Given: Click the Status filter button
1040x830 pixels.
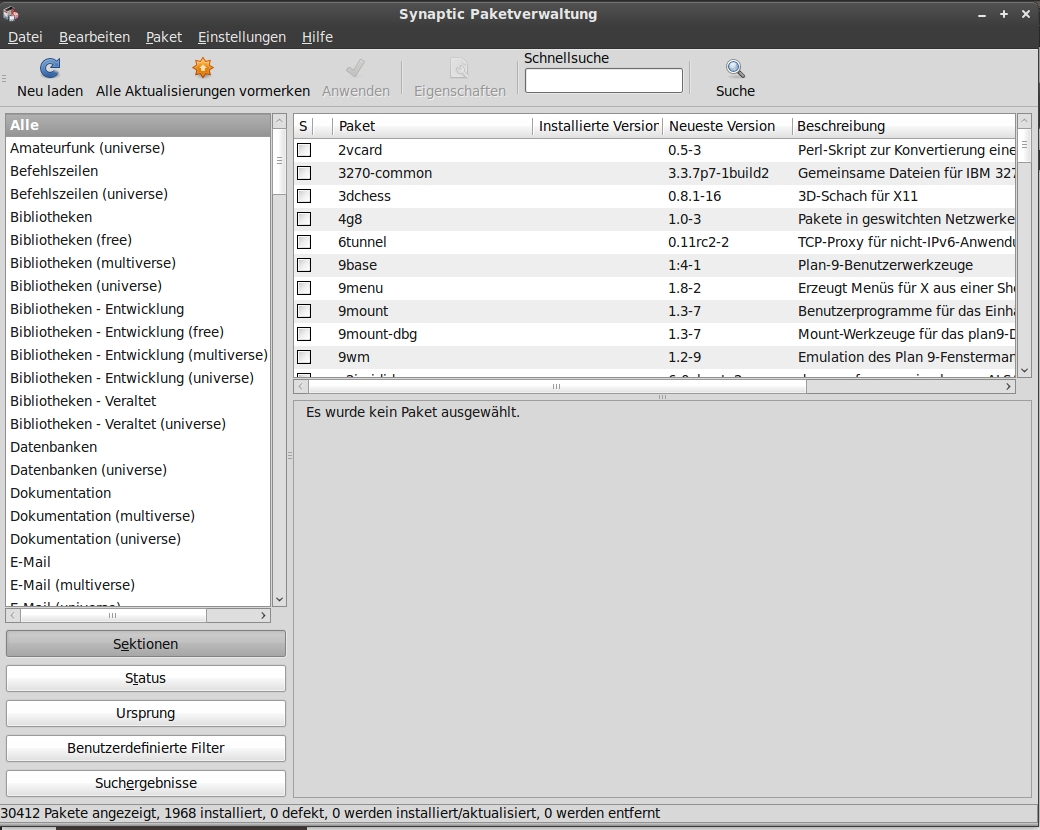Looking at the screenshot, I should coord(146,678).
